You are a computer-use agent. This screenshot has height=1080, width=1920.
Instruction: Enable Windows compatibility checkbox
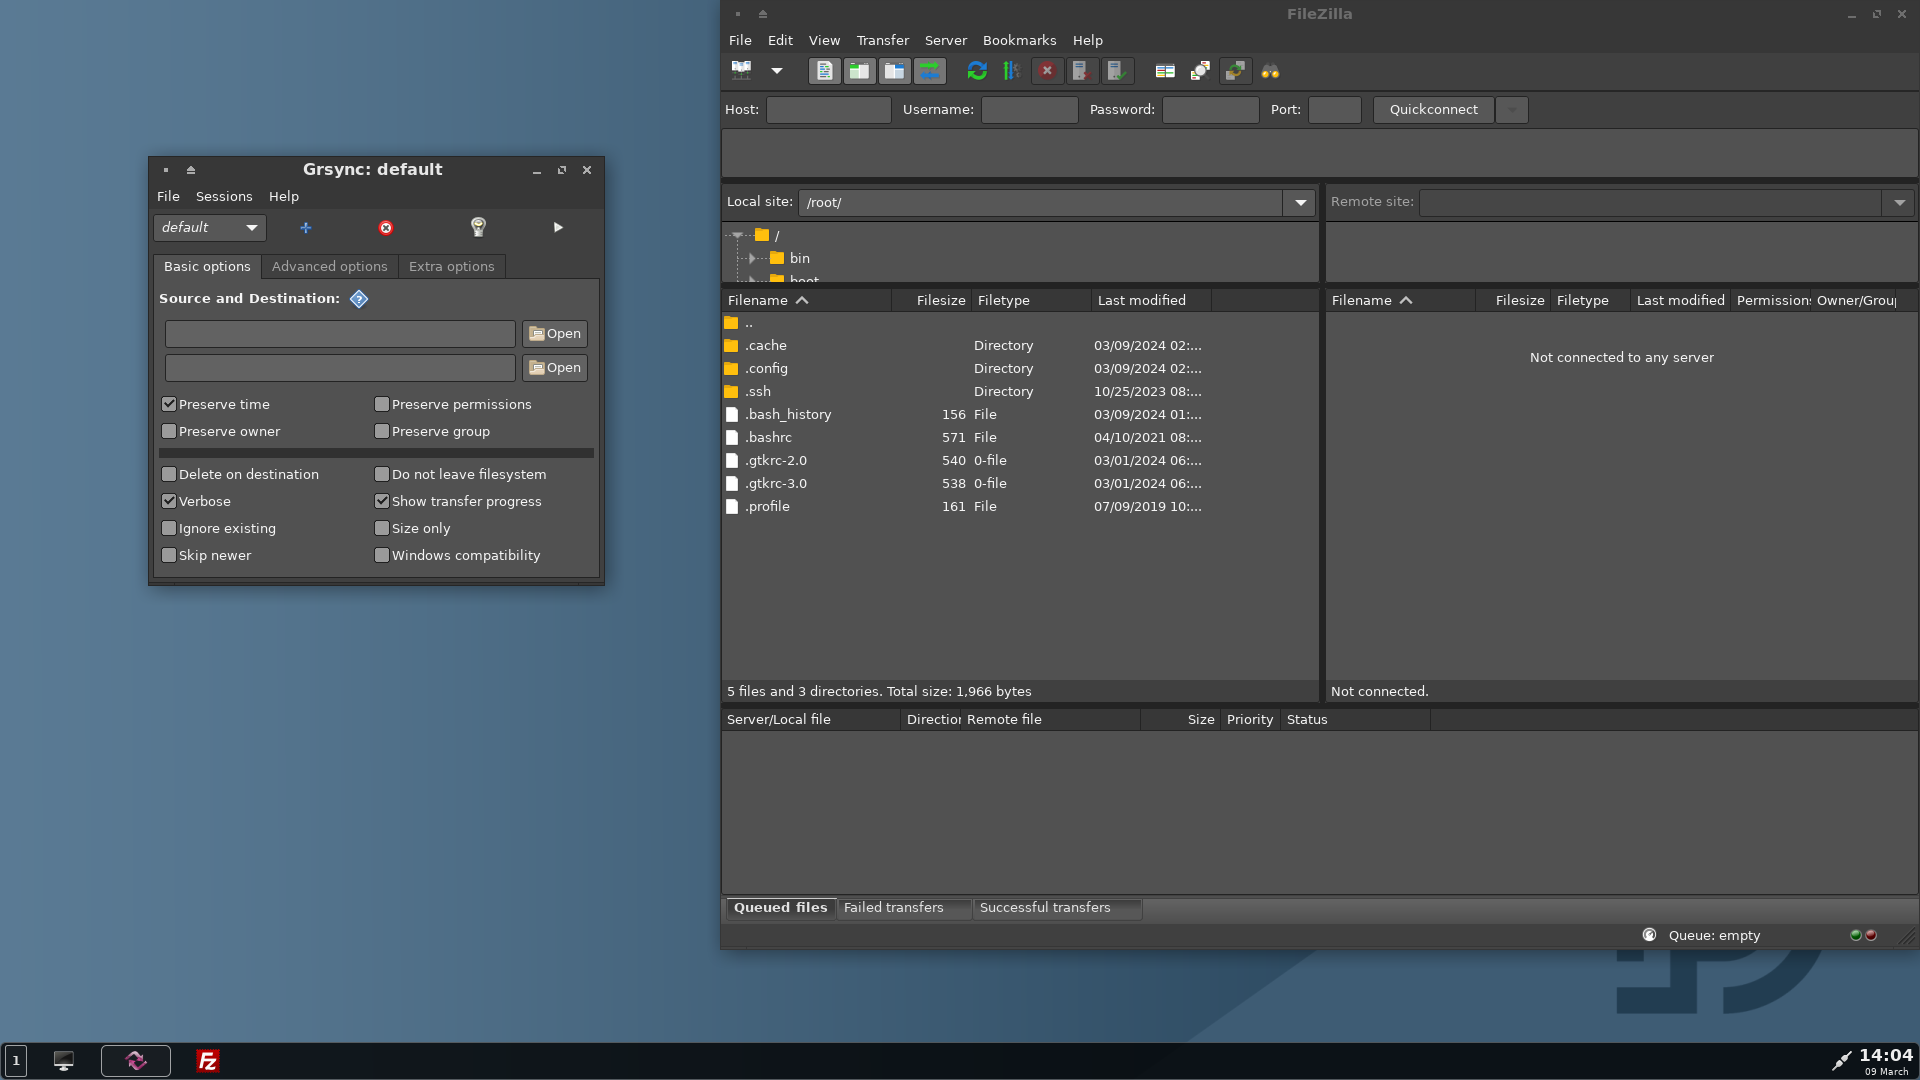point(382,556)
